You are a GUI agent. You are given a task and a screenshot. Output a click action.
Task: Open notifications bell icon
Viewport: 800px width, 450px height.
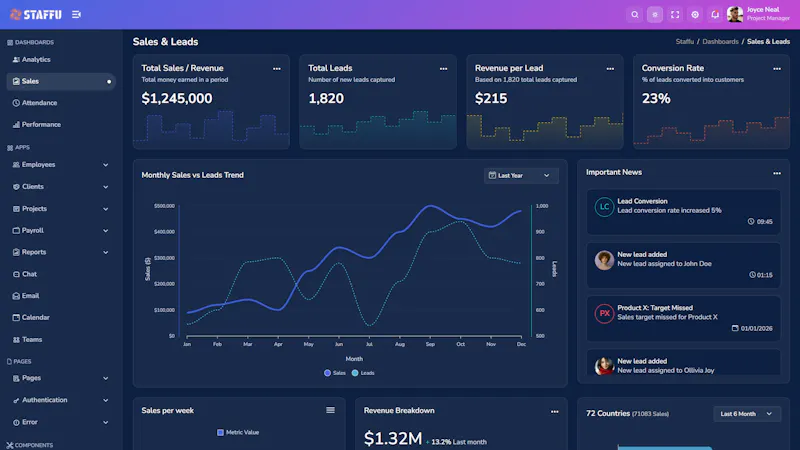click(715, 15)
